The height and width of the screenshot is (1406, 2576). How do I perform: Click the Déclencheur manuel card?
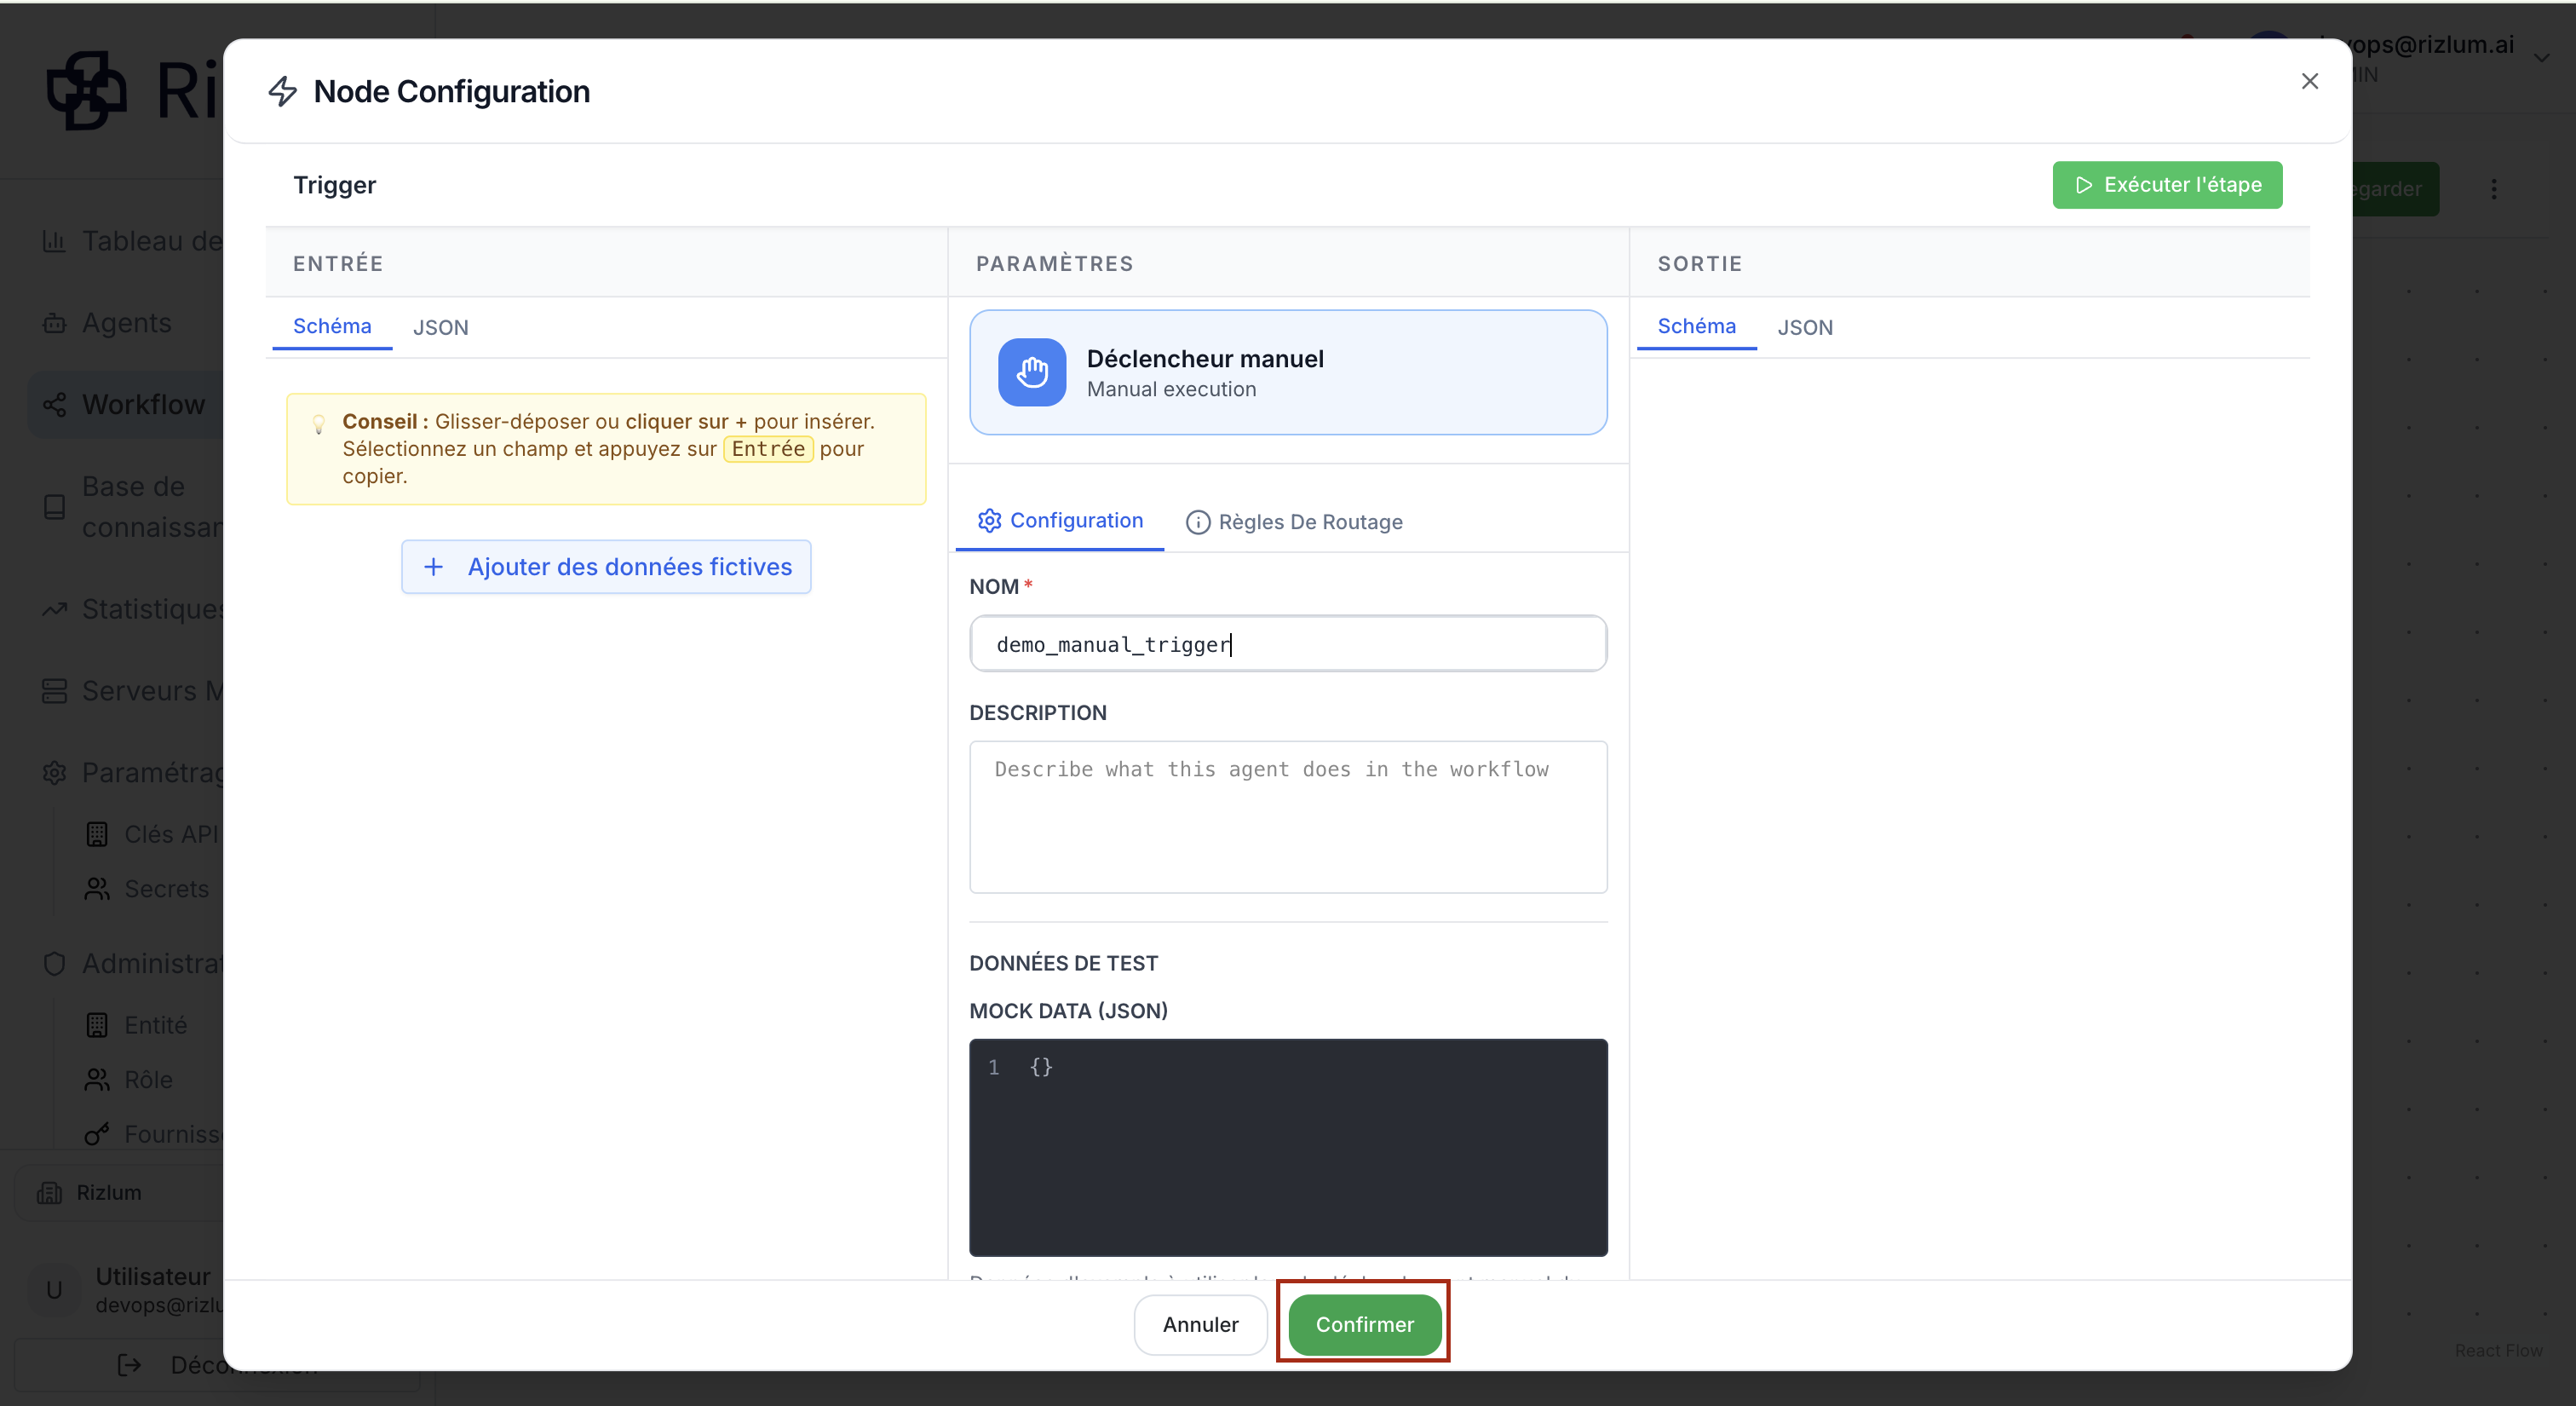1288,372
